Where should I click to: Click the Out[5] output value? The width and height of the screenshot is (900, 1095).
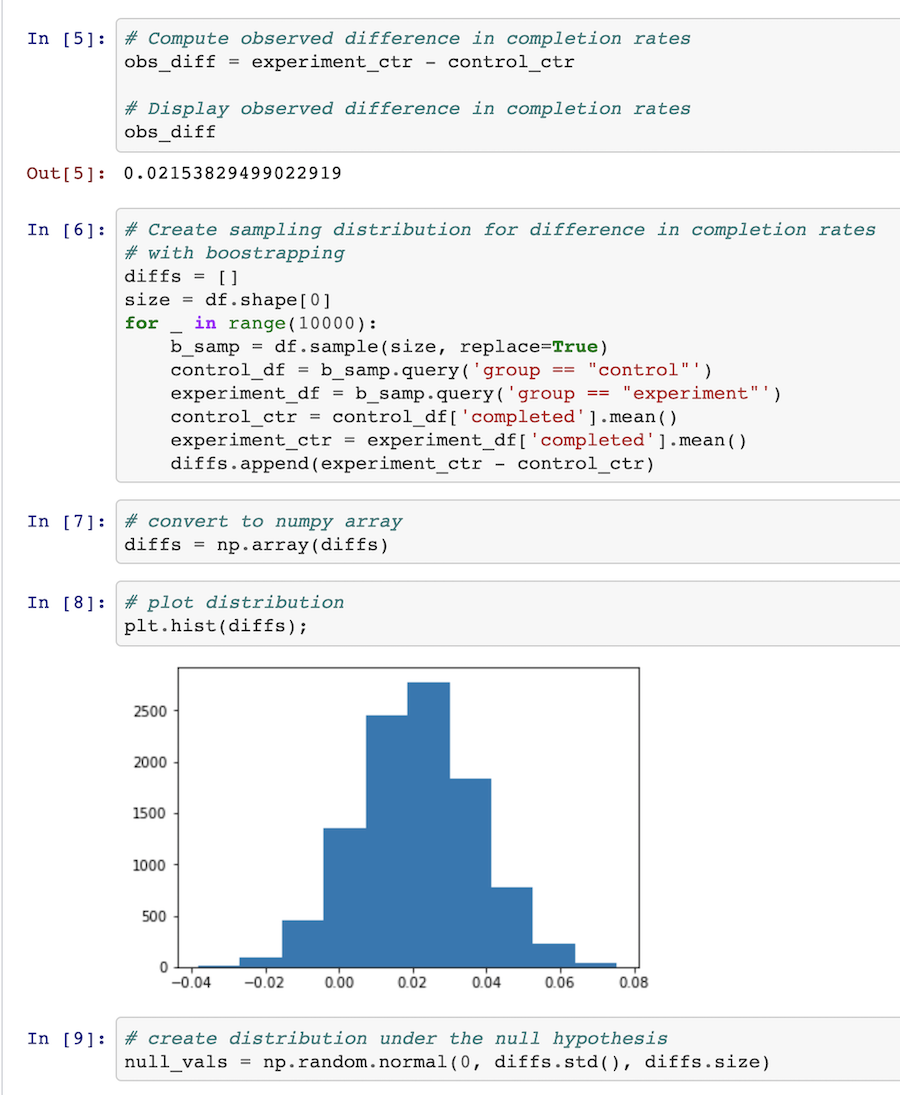tap(233, 173)
